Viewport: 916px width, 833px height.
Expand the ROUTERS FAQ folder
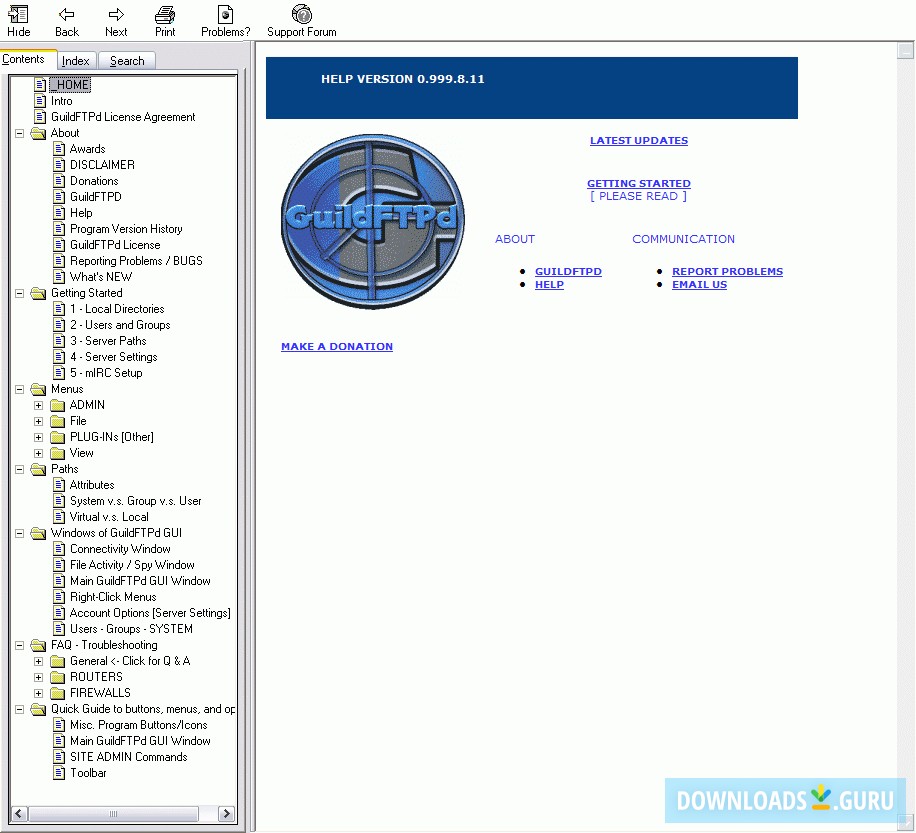[39, 677]
